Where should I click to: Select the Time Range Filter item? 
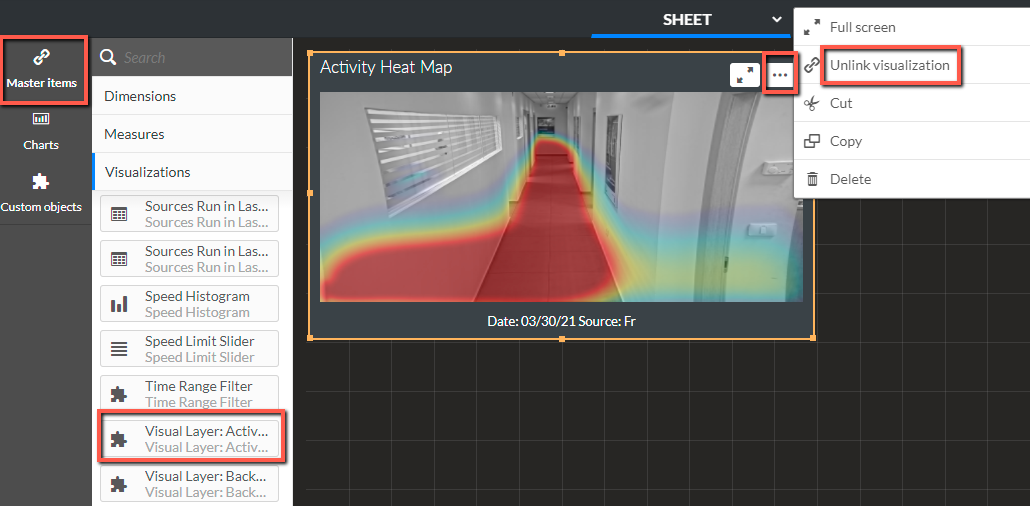coord(189,394)
